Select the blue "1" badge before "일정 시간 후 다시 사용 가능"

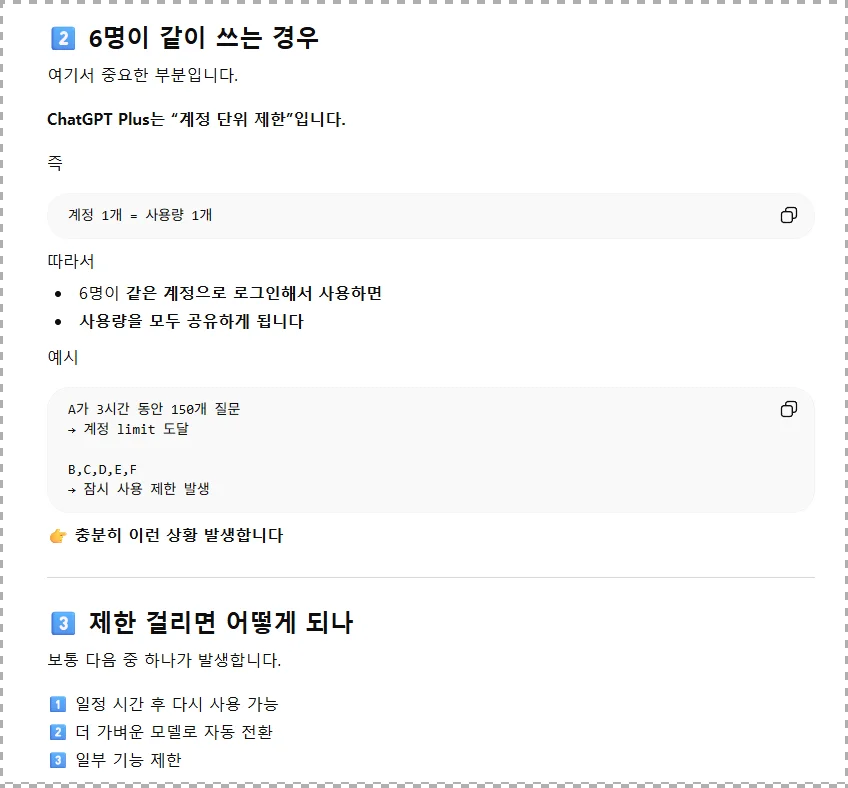coord(58,703)
